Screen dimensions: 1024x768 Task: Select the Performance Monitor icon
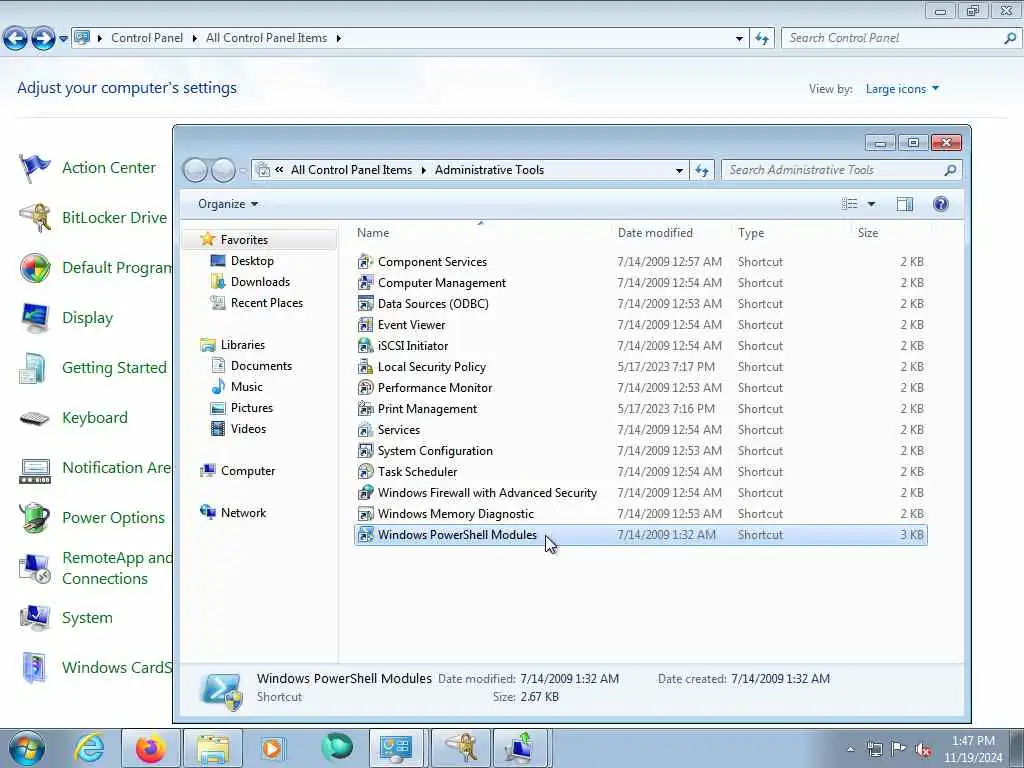(366, 387)
